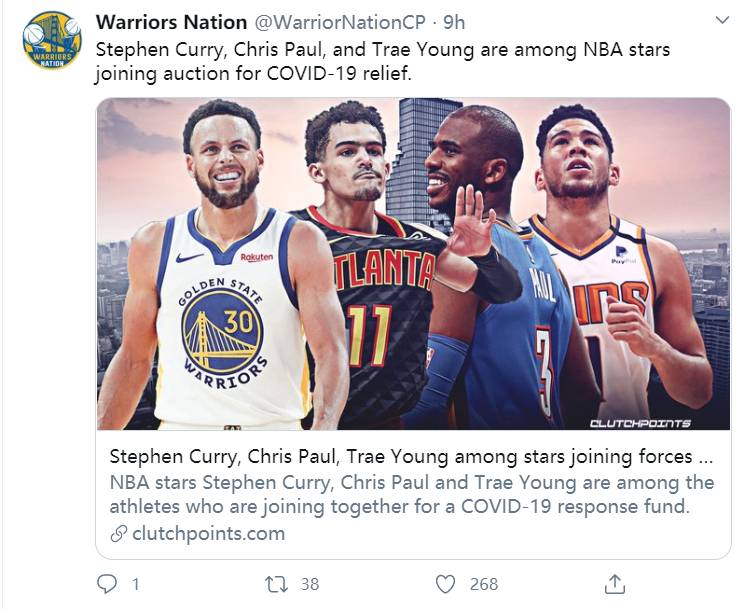Image resolution: width=751 pixels, height=609 pixels.
Task: Share the tweet using the upload arrow icon
Action: 616,583
